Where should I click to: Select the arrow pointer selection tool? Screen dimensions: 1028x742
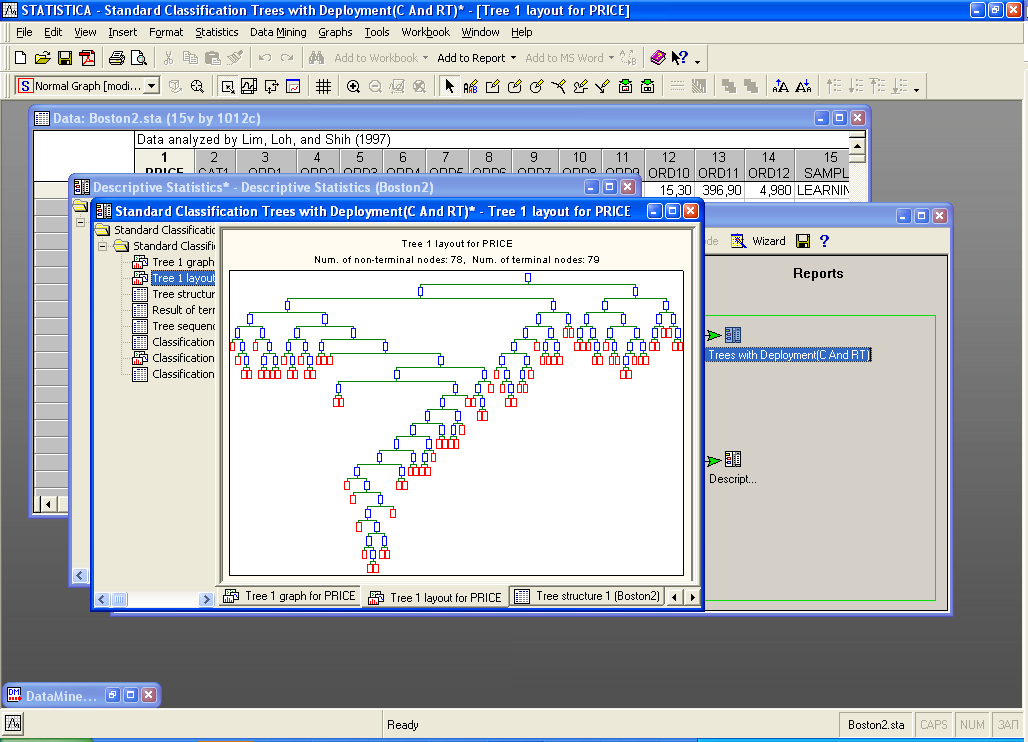pyautogui.click(x=449, y=87)
